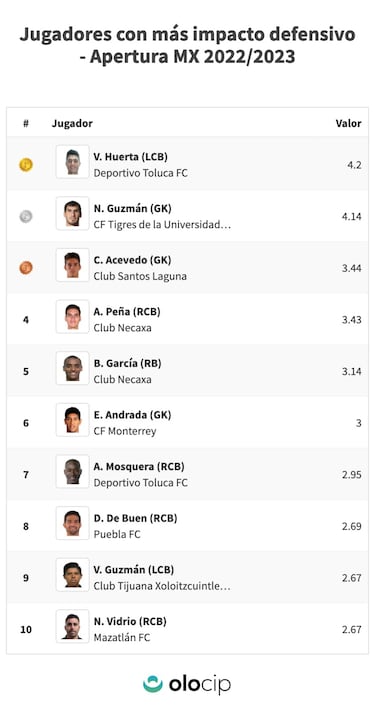Viewport: 375px width, 709px height.
Task: Click the olocip logo icon
Action: tap(153, 684)
